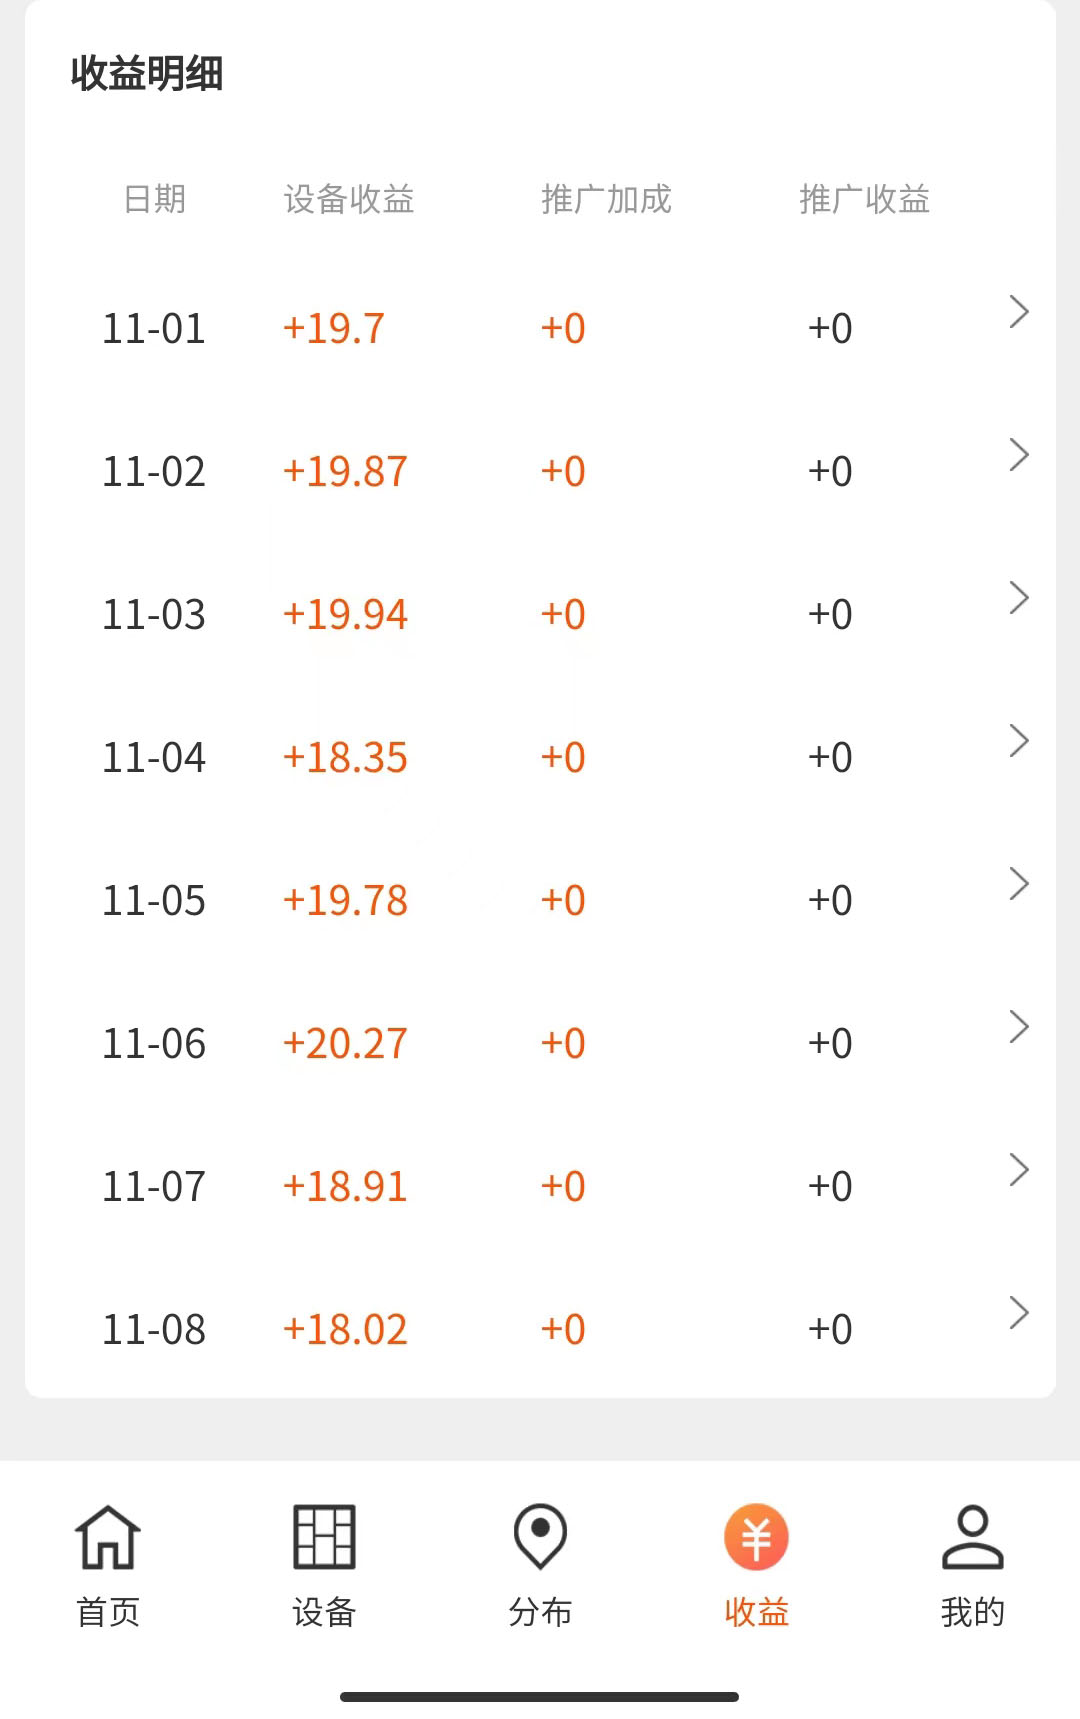This screenshot has height=1719, width=1080.
Task: Click the +20.27 device earnings value
Action: (345, 1044)
